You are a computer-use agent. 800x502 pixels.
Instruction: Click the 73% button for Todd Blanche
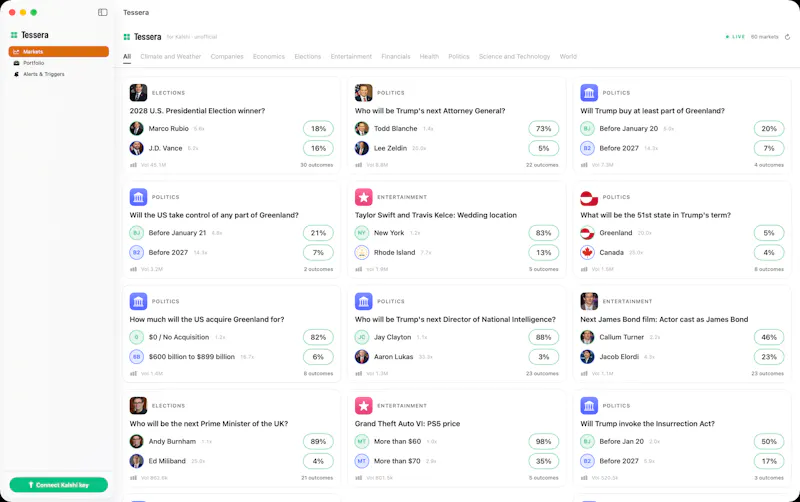point(544,129)
